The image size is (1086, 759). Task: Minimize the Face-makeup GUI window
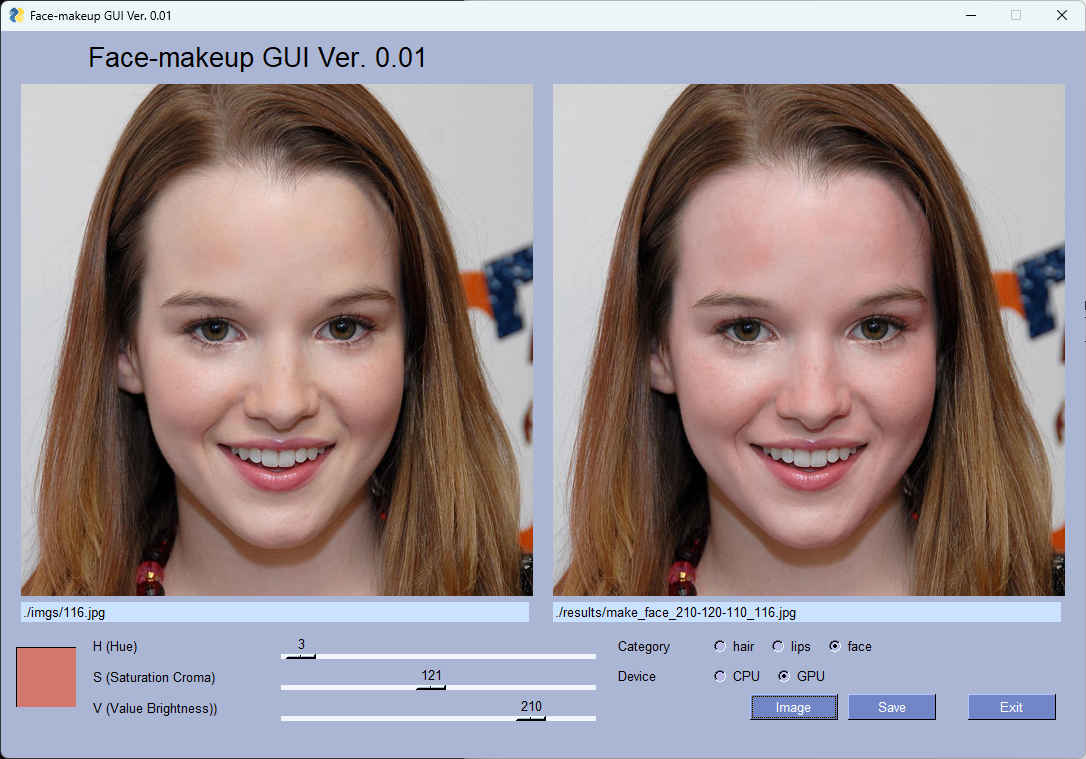[x=969, y=15]
